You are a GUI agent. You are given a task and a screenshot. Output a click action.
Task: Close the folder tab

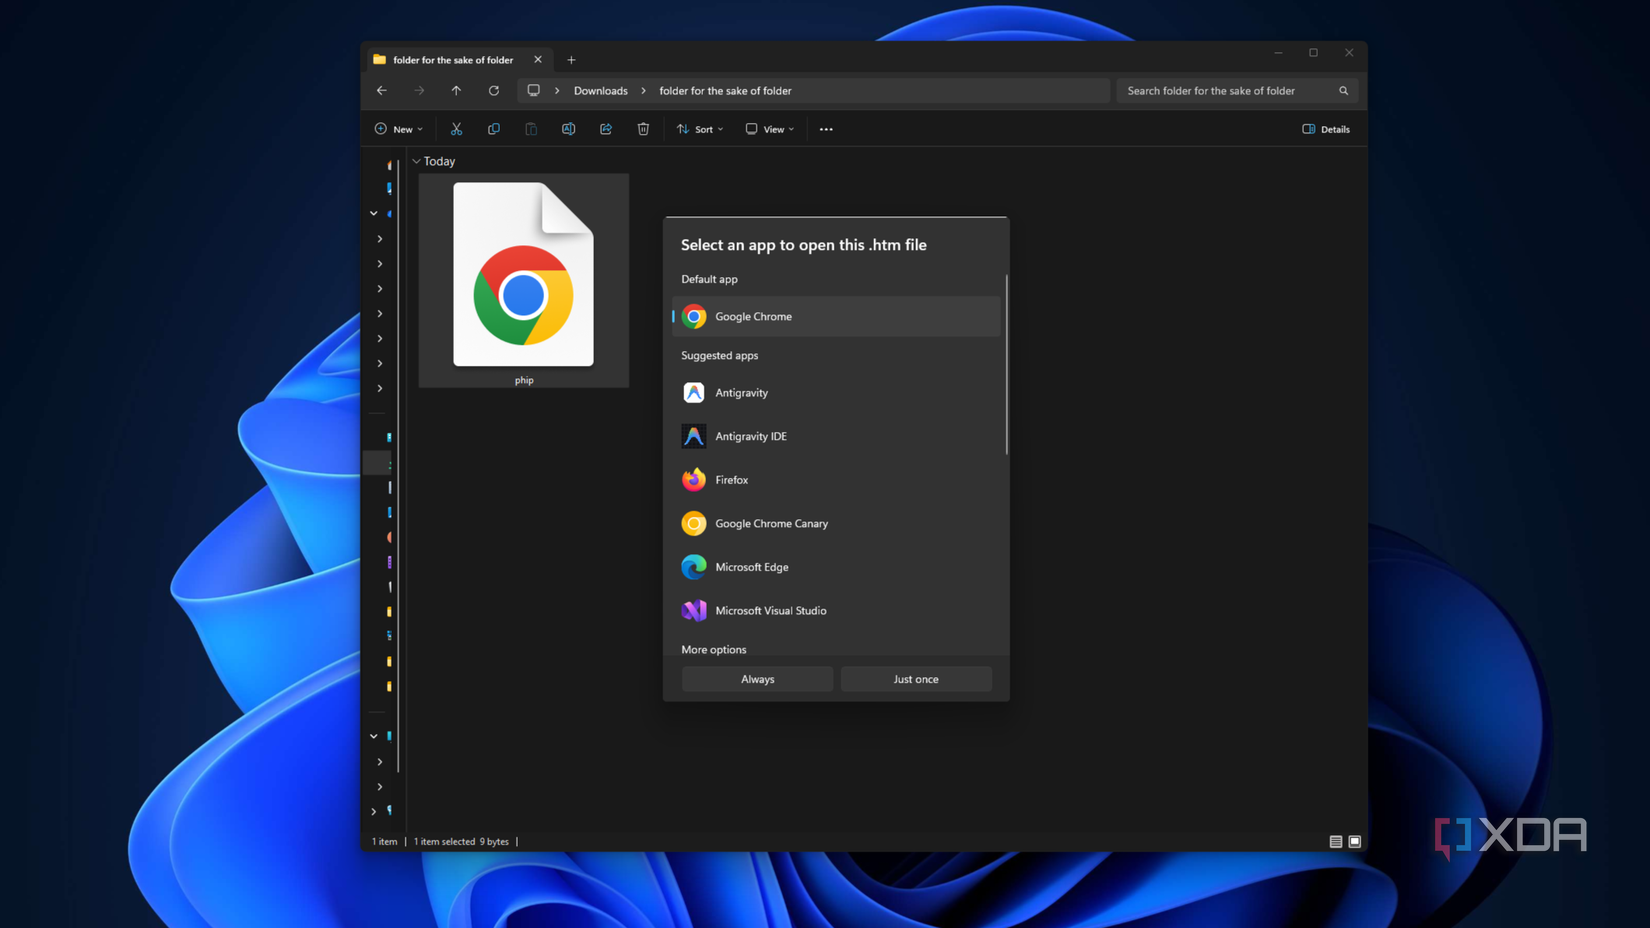(x=538, y=60)
